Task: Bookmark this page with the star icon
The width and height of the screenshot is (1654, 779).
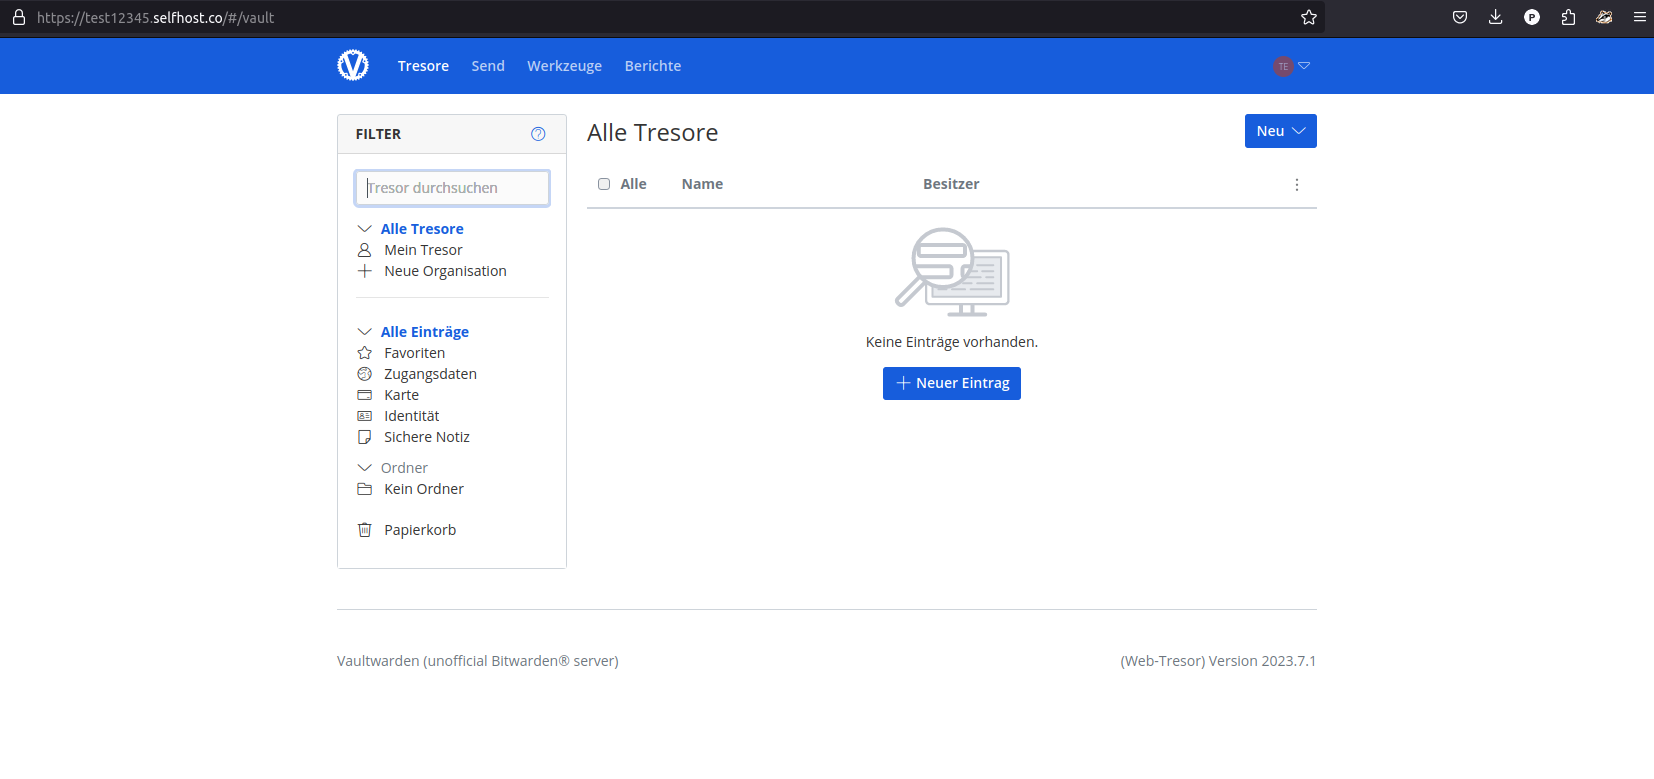Action: [1308, 17]
